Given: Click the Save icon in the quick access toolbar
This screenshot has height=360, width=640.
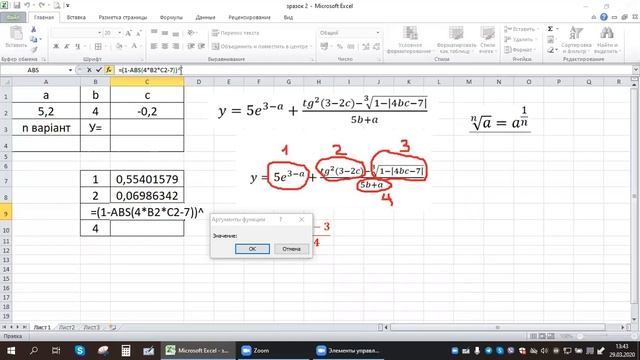Looking at the screenshot, I should click(x=17, y=5).
